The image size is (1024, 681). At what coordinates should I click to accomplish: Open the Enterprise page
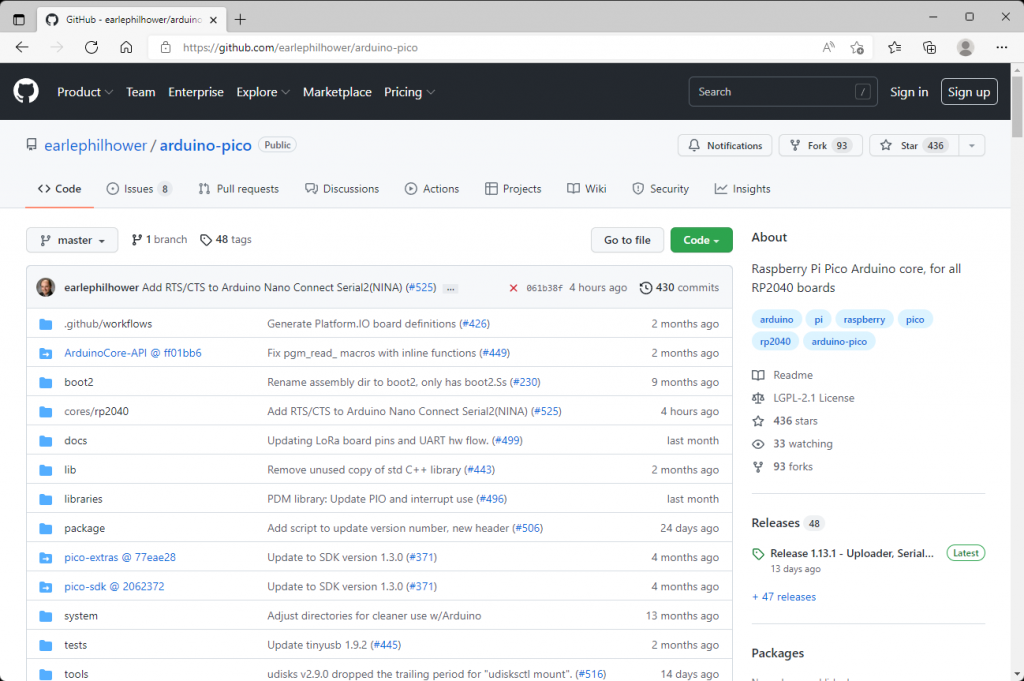[x=196, y=92]
